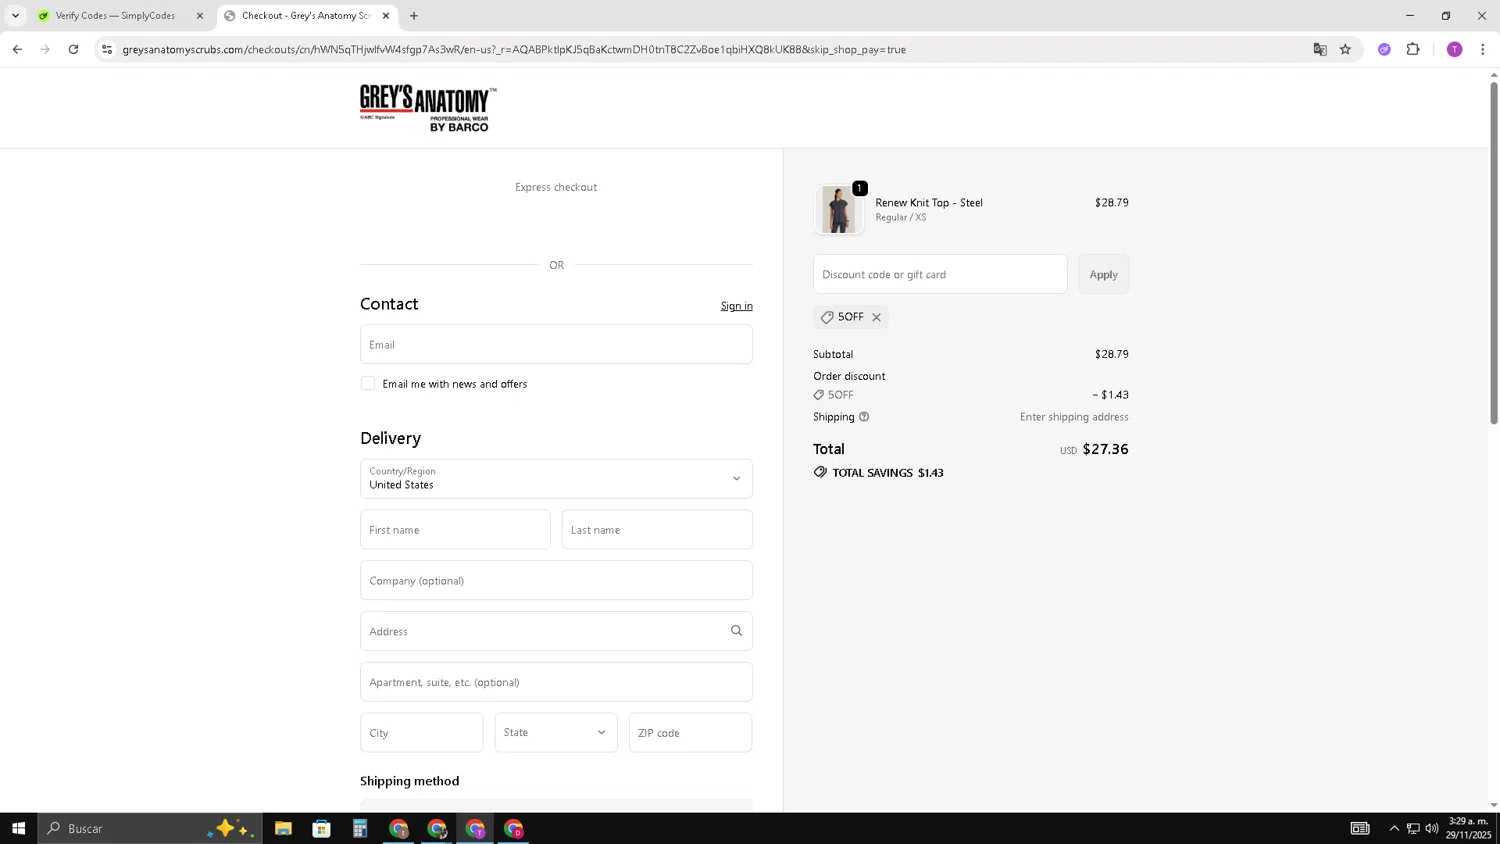Open the Windows Start menu
The image size is (1500, 844).
coord(18,828)
